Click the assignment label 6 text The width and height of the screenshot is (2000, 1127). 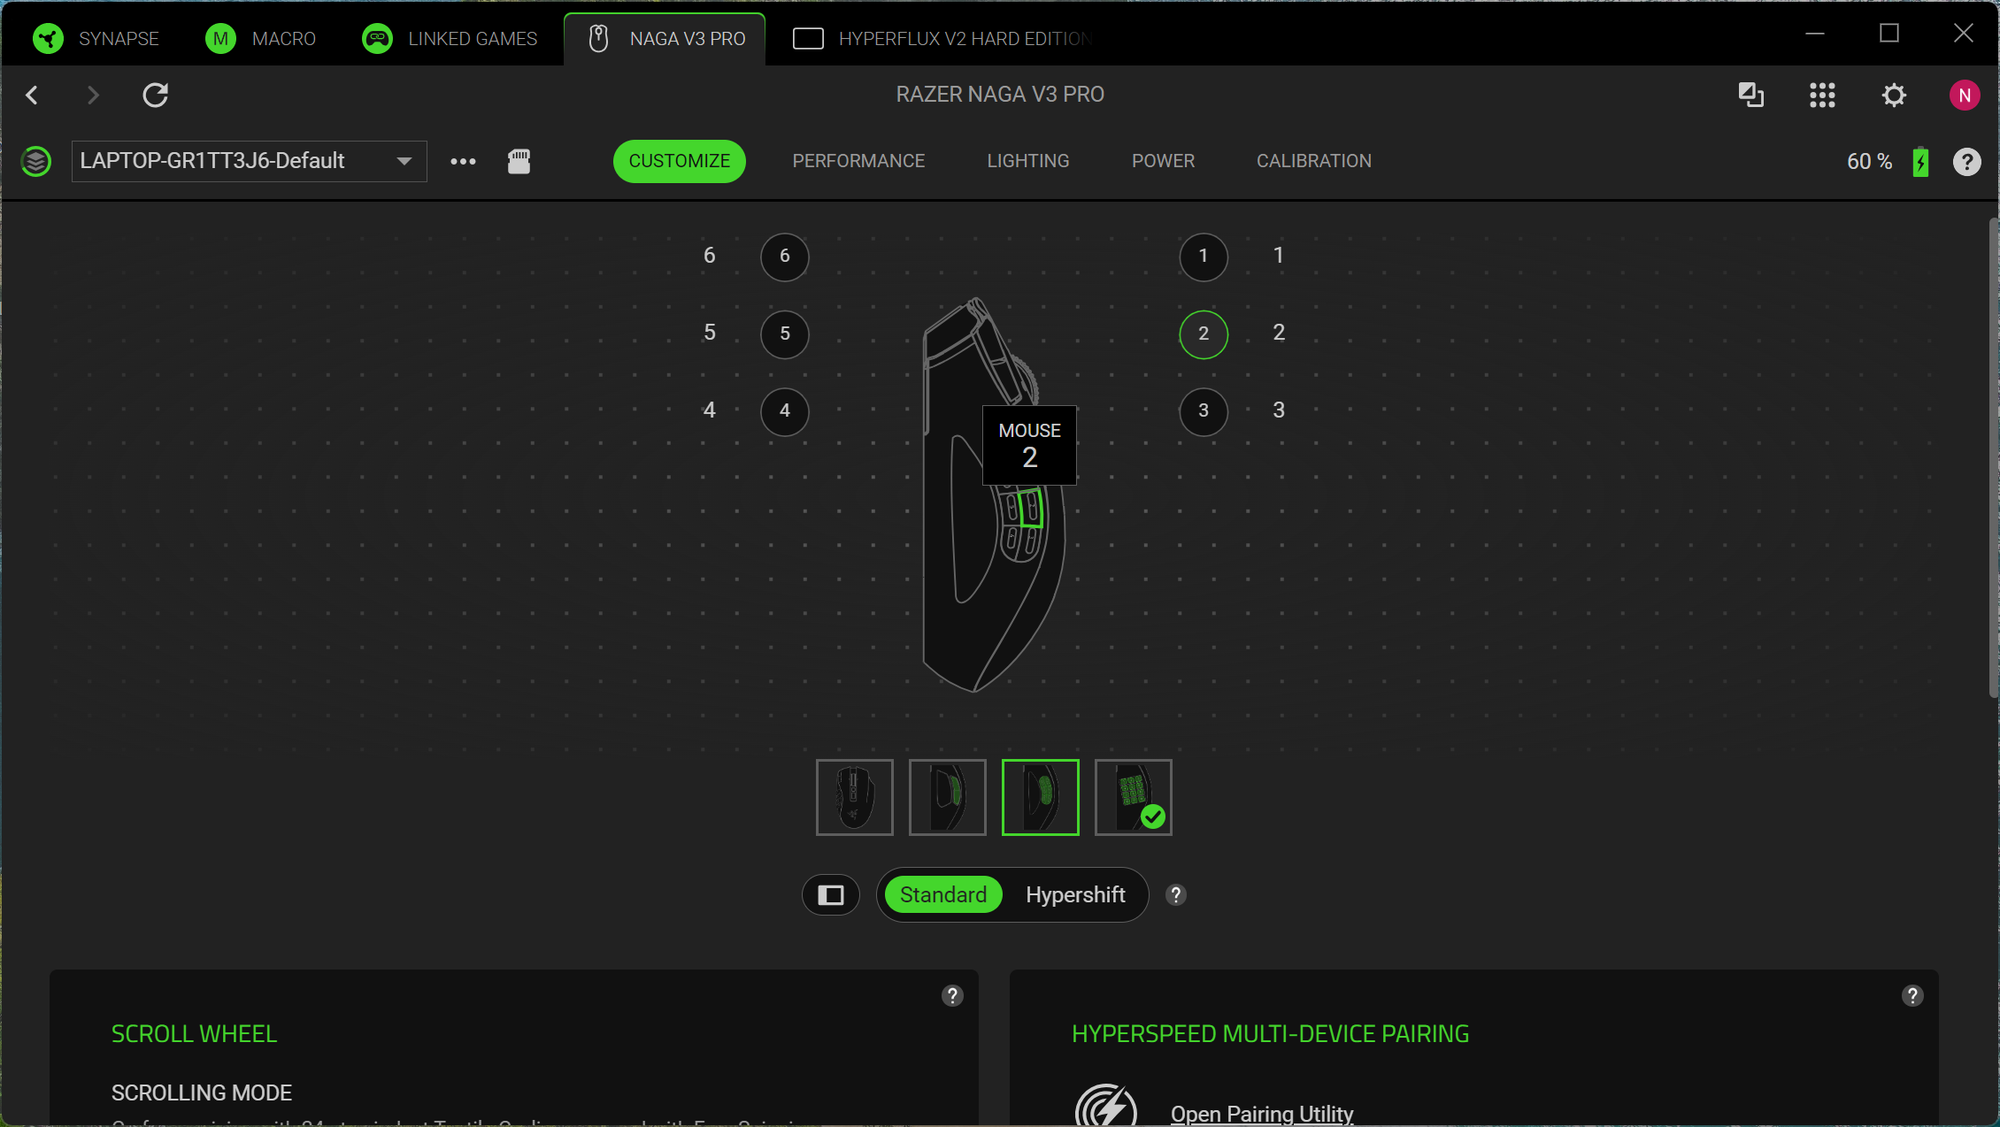[x=709, y=256]
